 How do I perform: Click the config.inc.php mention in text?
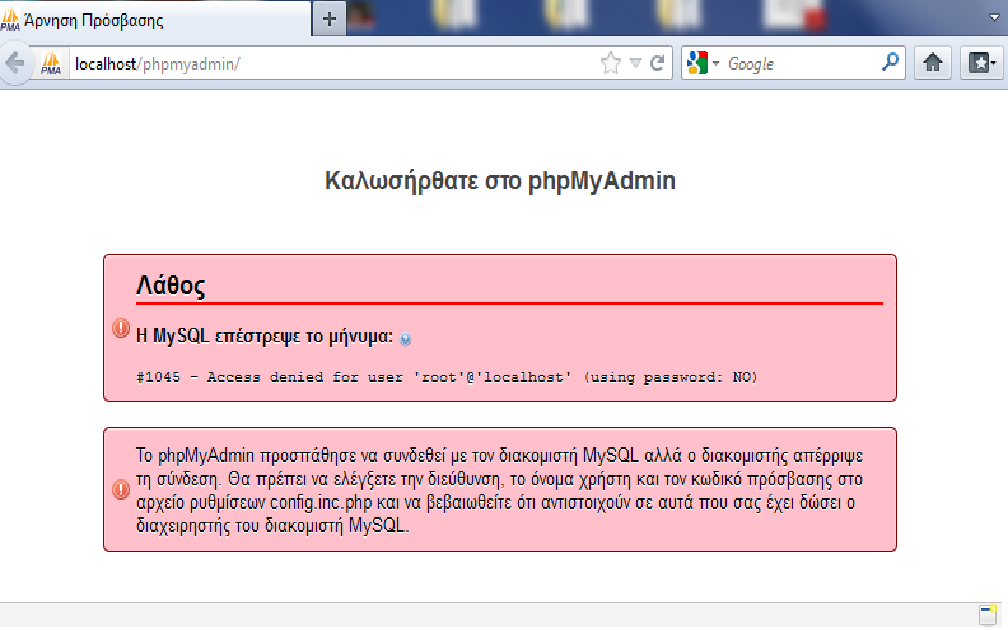pos(321,502)
